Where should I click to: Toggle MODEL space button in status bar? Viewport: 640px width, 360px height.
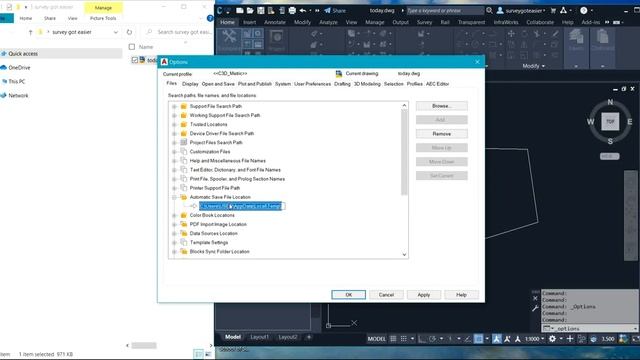click(x=376, y=339)
